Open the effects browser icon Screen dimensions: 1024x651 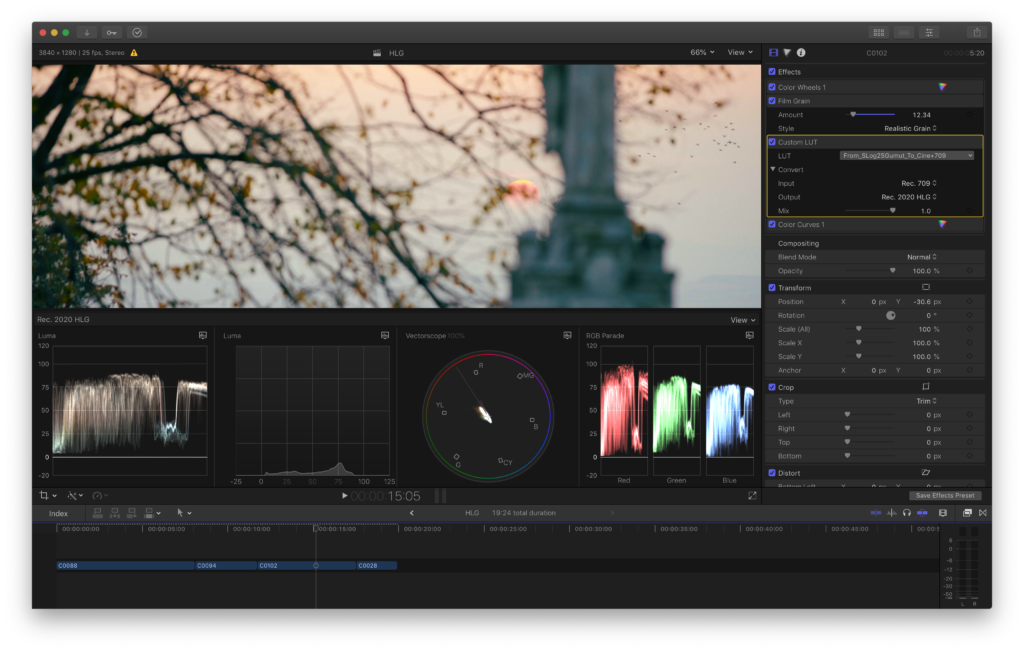(x=967, y=513)
